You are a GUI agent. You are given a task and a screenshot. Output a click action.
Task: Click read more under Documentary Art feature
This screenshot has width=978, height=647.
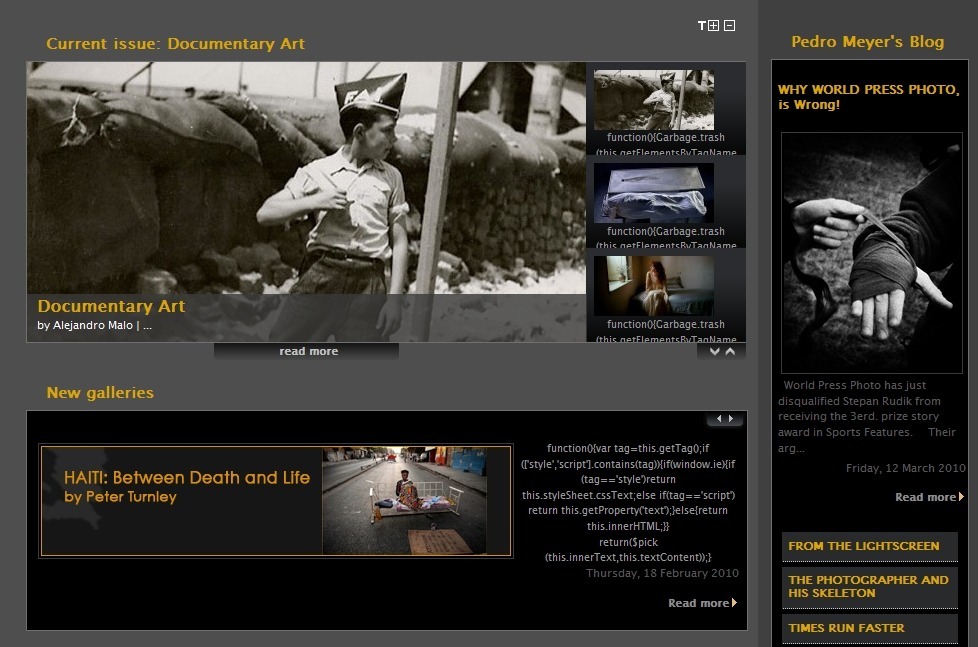coord(307,351)
